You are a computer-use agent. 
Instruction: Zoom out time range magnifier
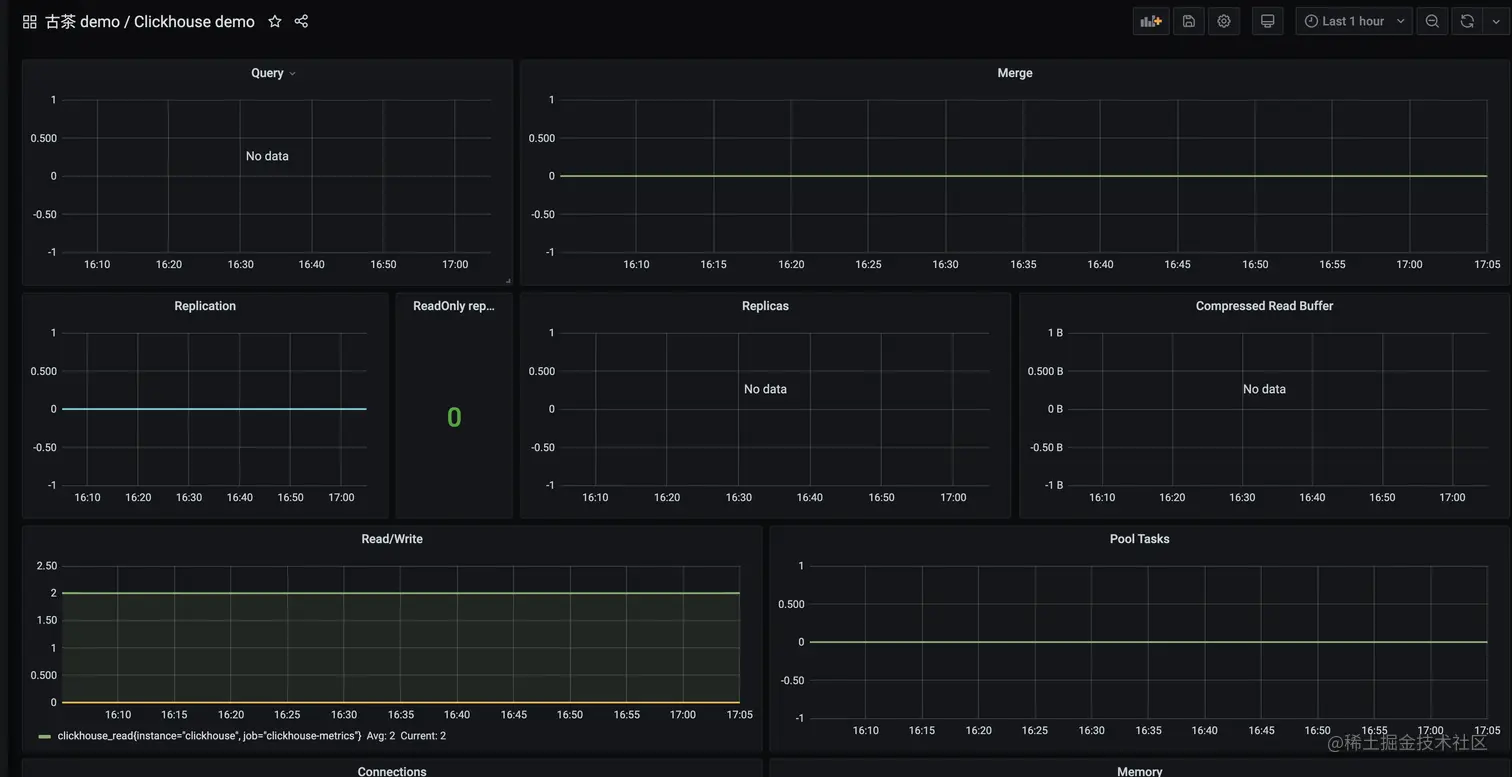(x=1432, y=21)
